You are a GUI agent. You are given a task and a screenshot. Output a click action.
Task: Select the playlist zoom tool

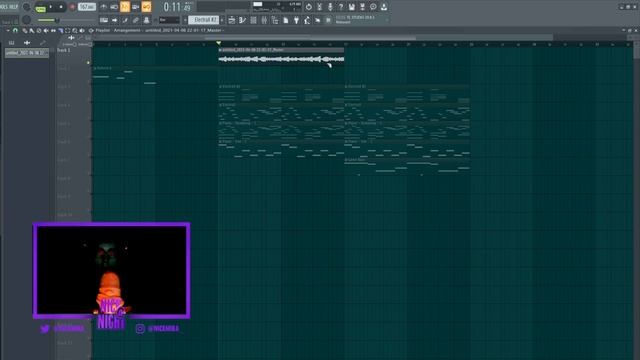75,31
